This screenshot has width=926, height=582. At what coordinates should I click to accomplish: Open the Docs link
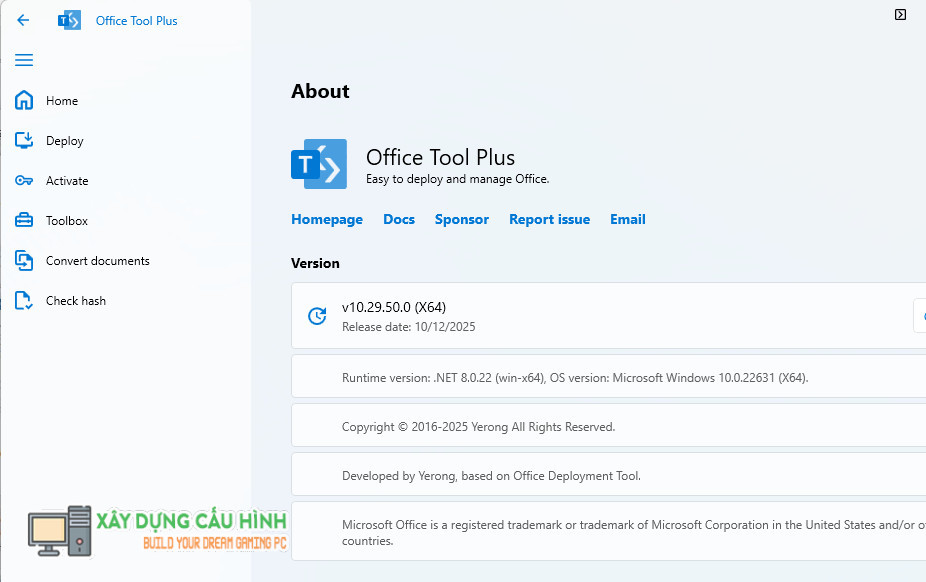coord(399,219)
